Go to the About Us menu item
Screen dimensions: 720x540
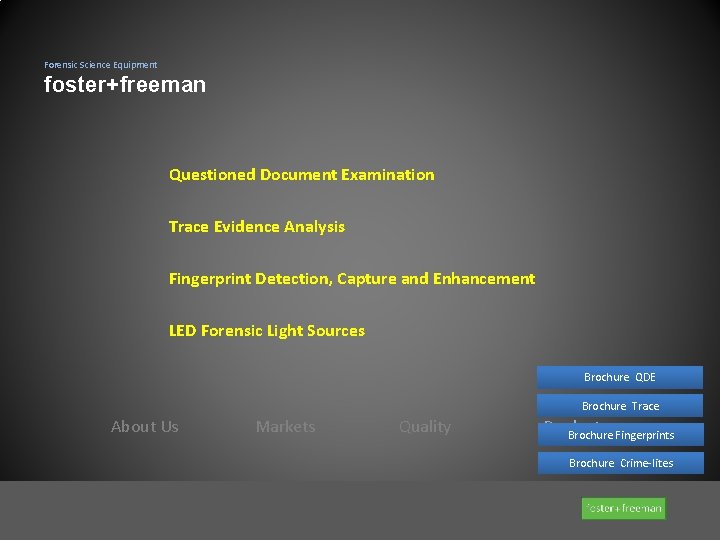[145, 427]
